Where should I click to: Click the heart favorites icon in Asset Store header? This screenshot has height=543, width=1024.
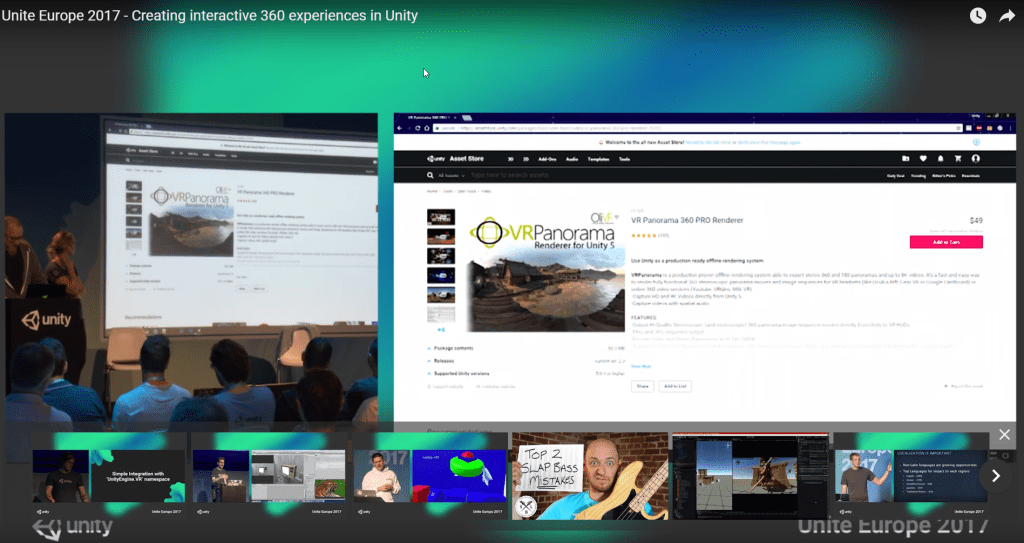tap(922, 158)
